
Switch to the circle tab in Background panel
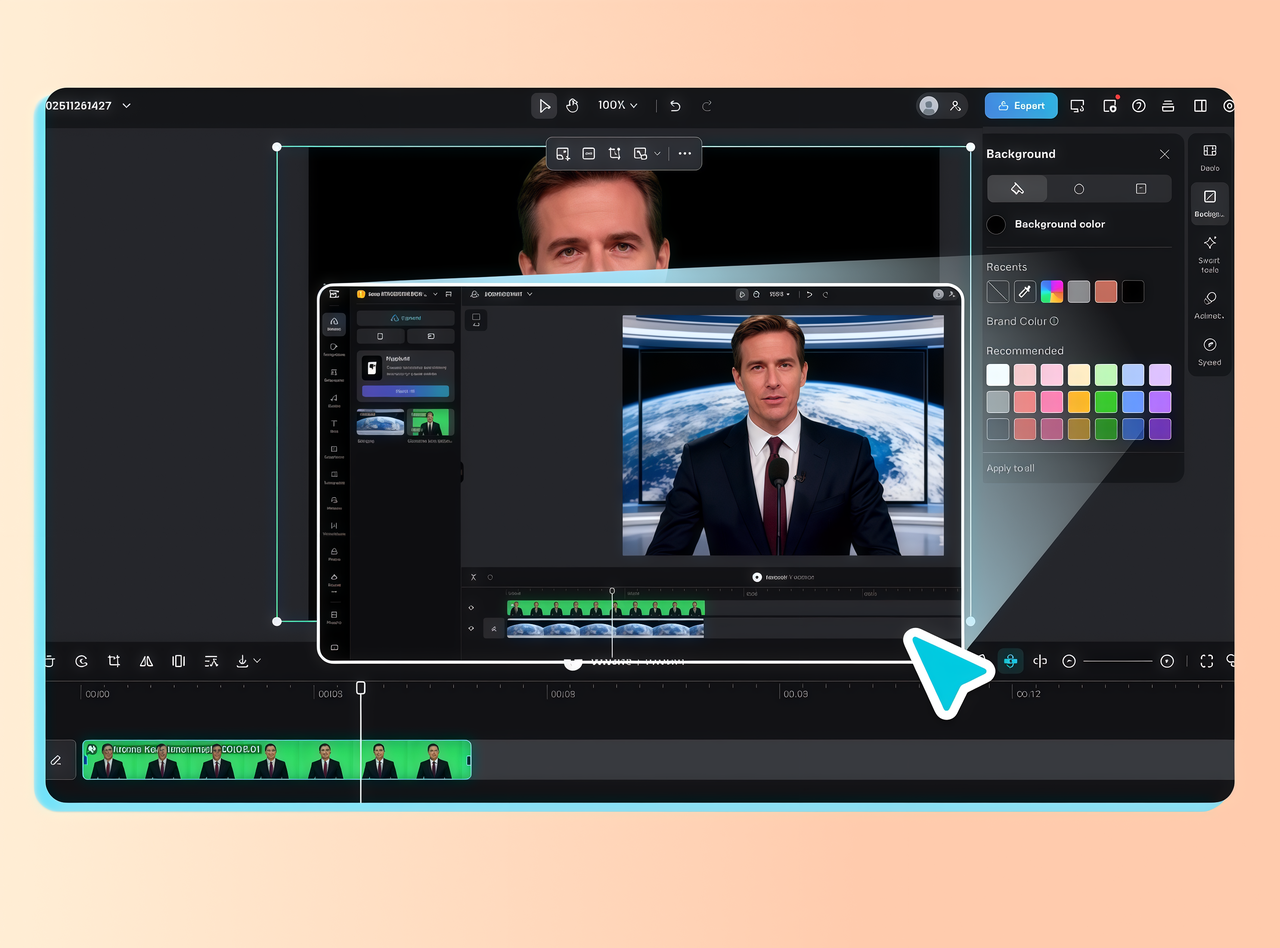(1079, 189)
